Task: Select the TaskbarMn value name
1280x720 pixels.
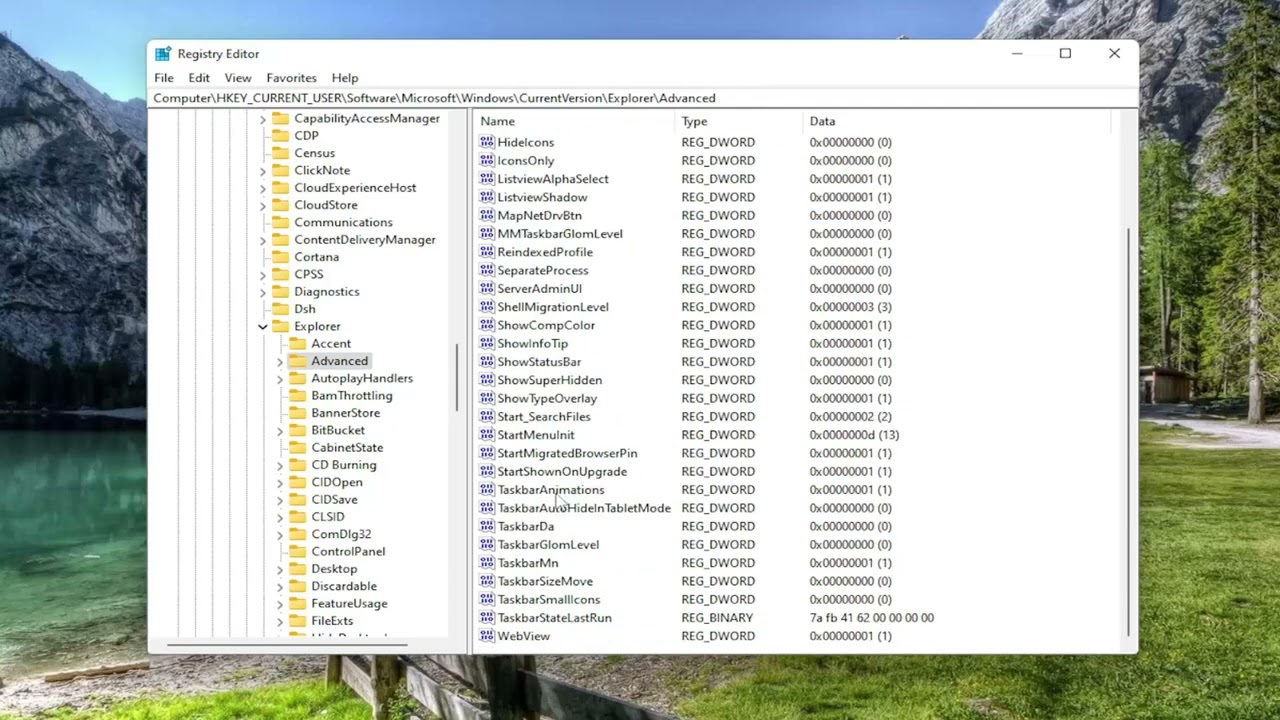Action: (x=527, y=563)
